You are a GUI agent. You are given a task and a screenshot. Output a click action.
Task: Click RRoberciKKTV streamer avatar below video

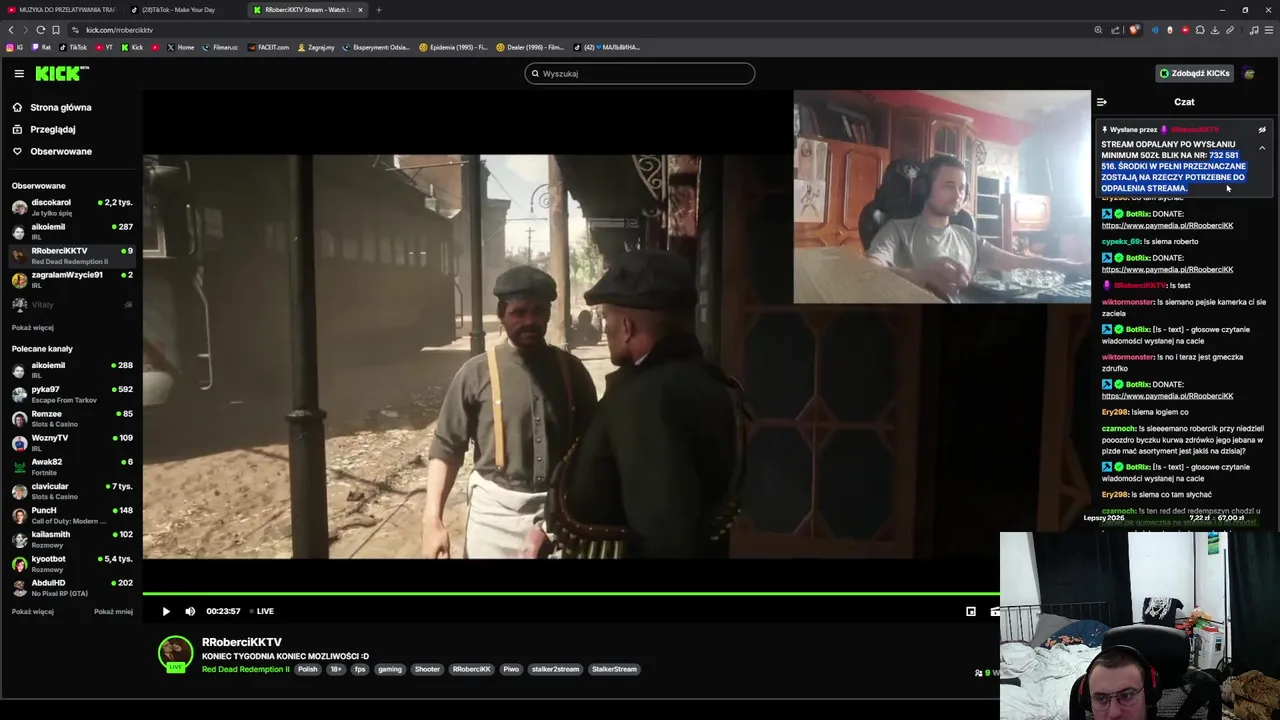click(x=175, y=653)
